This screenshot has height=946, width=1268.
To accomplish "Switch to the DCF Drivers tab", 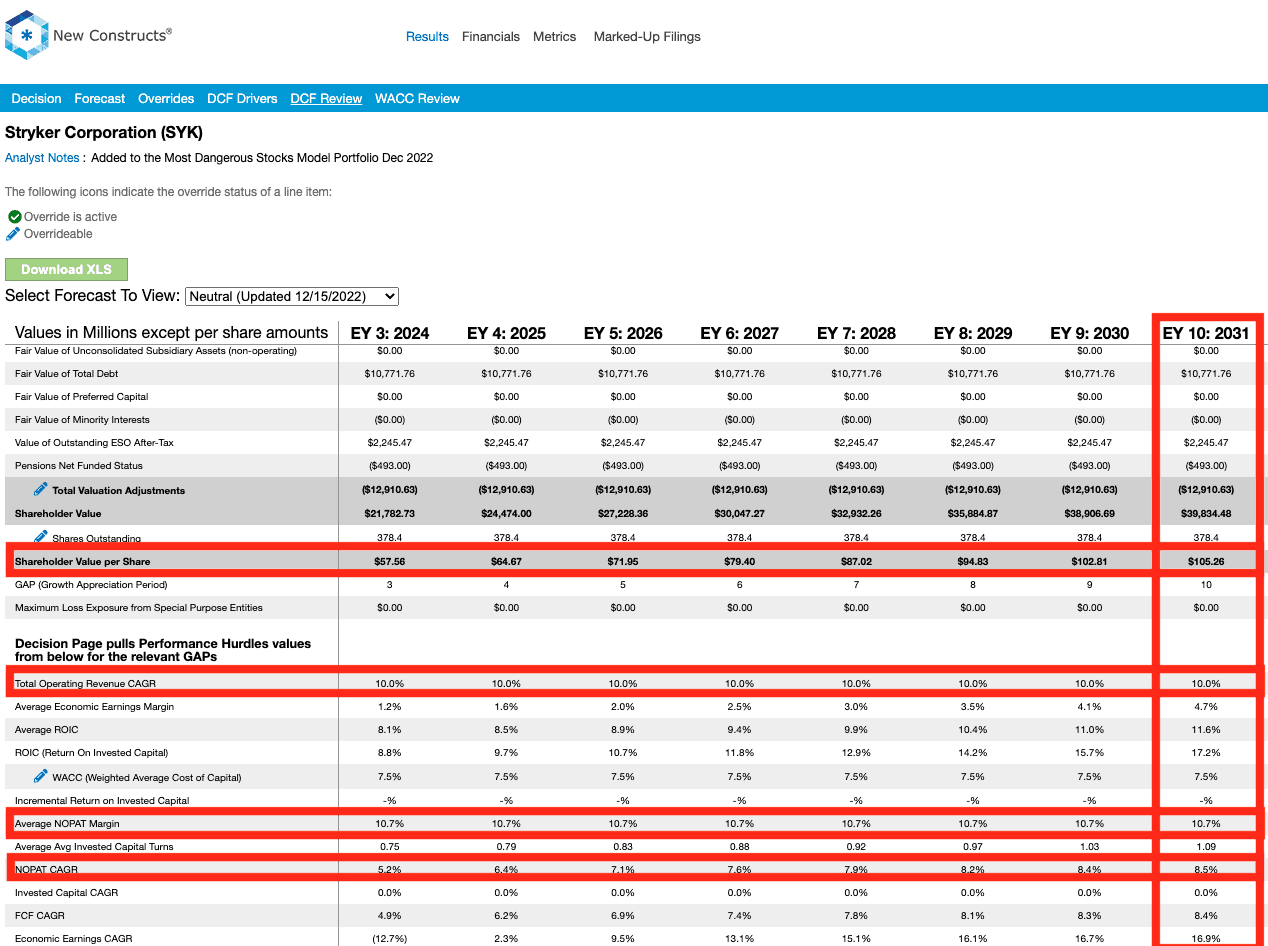I will pyautogui.click(x=243, y=99).
